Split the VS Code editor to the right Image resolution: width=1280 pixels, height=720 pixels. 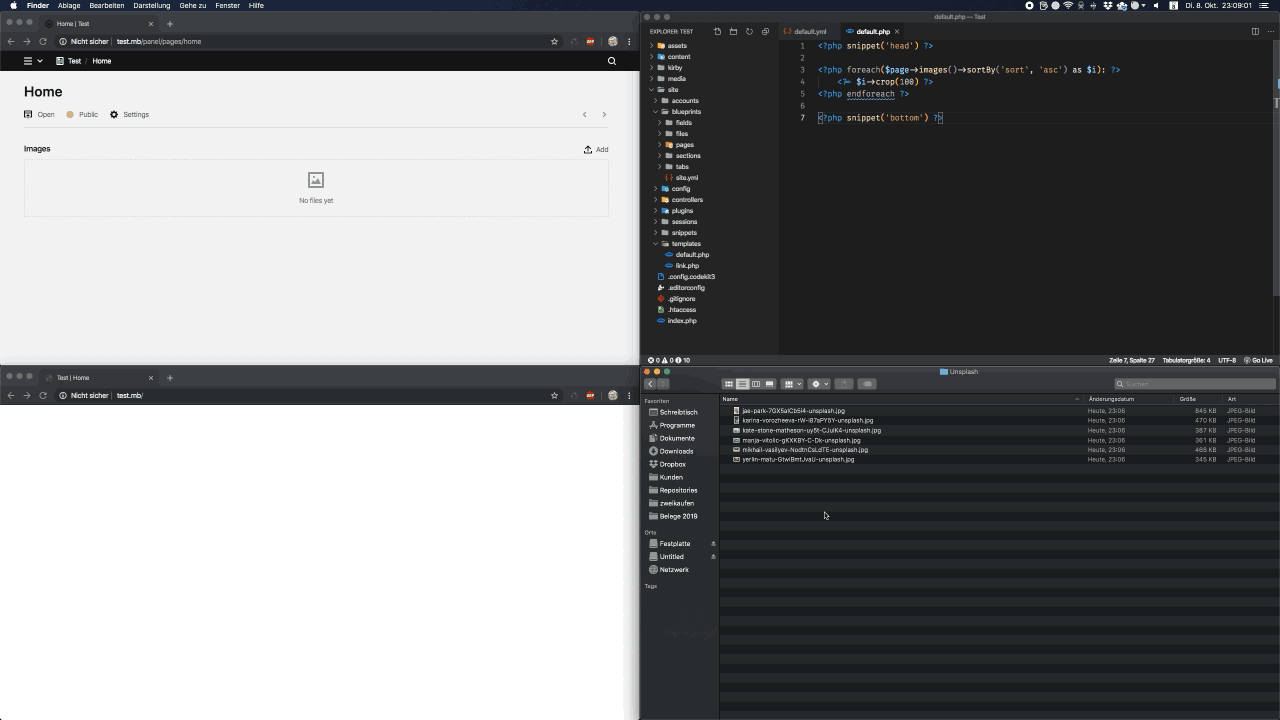click(1255, 31)
